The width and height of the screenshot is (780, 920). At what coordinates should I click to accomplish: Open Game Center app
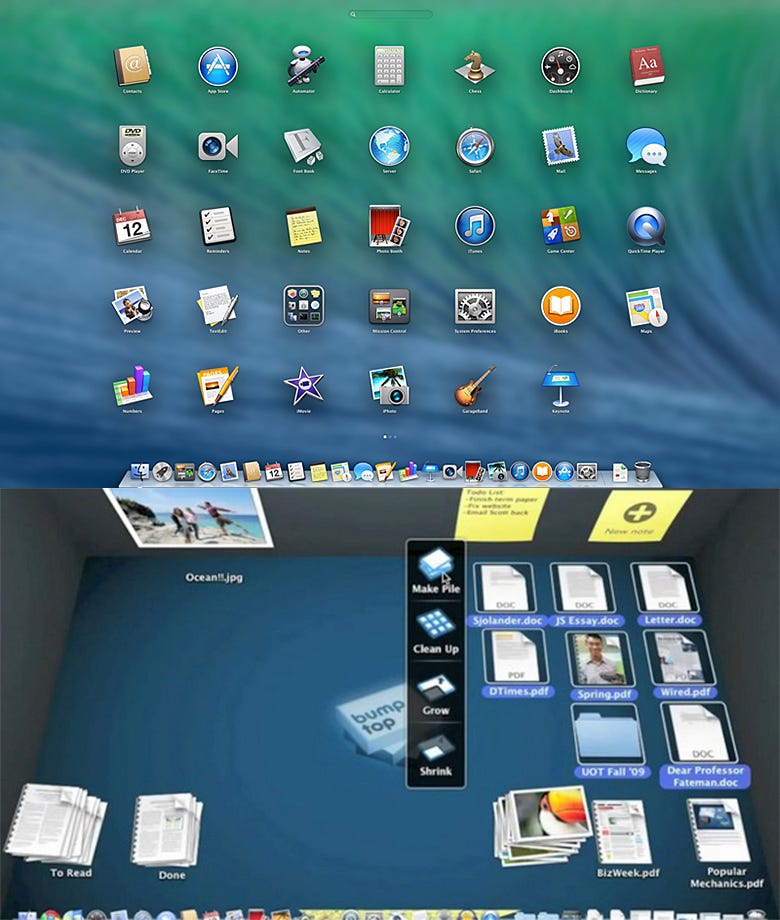(x=560, y=226)
